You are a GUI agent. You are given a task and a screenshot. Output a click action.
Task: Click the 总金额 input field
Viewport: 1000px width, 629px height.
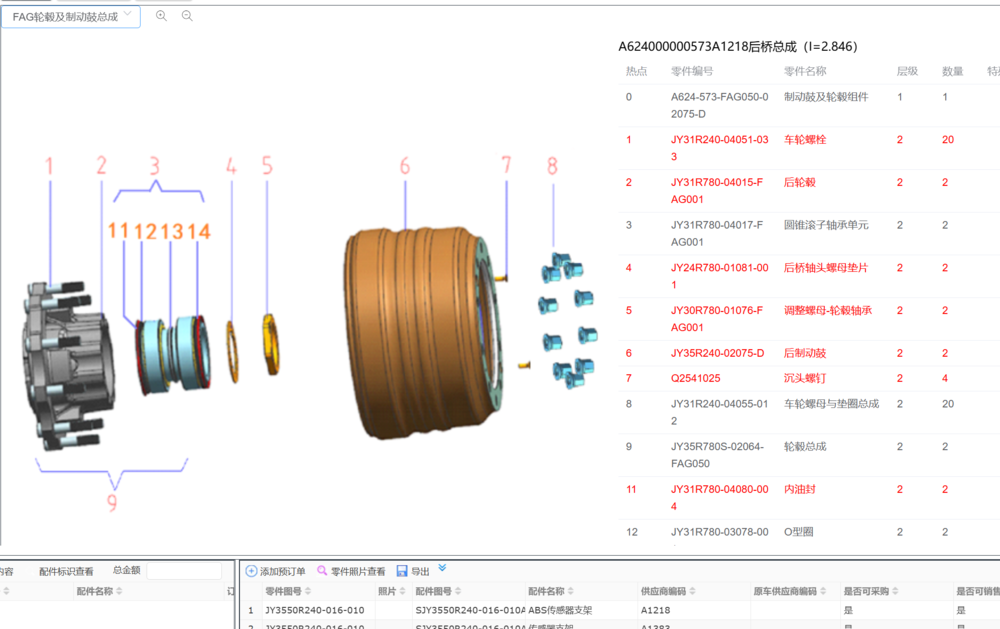click(x=183, y=571)
